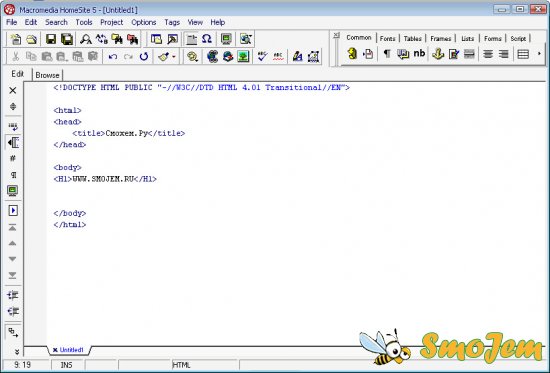Toggle hidden characters pilcrow in editor toolbar
550x373 pixels.
13,175
